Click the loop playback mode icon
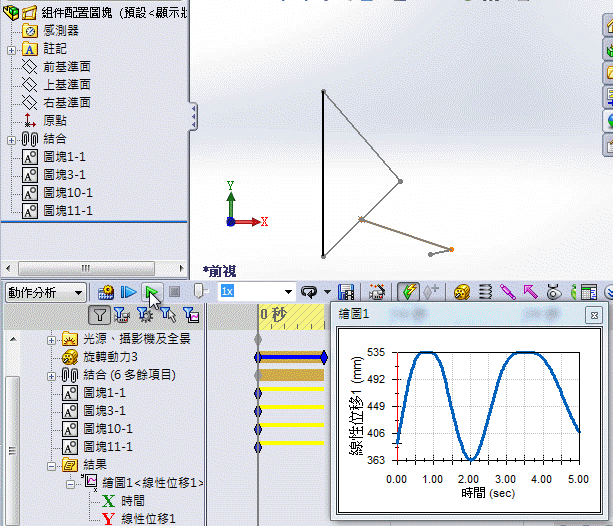This screenshot has height=526, width=613. (310, 292)
